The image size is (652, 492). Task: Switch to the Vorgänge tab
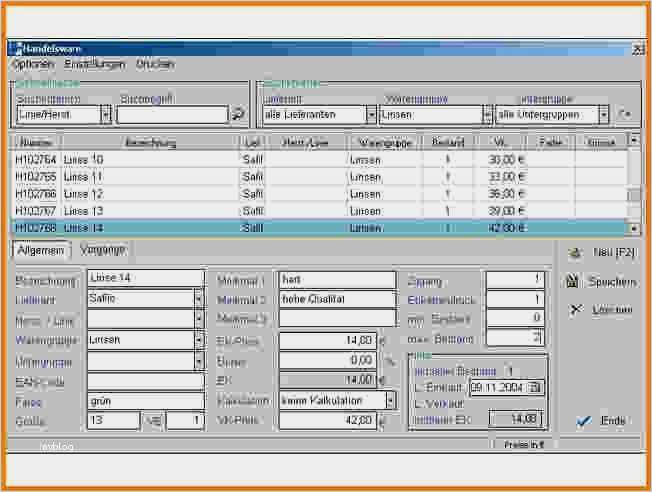[103, 250]
